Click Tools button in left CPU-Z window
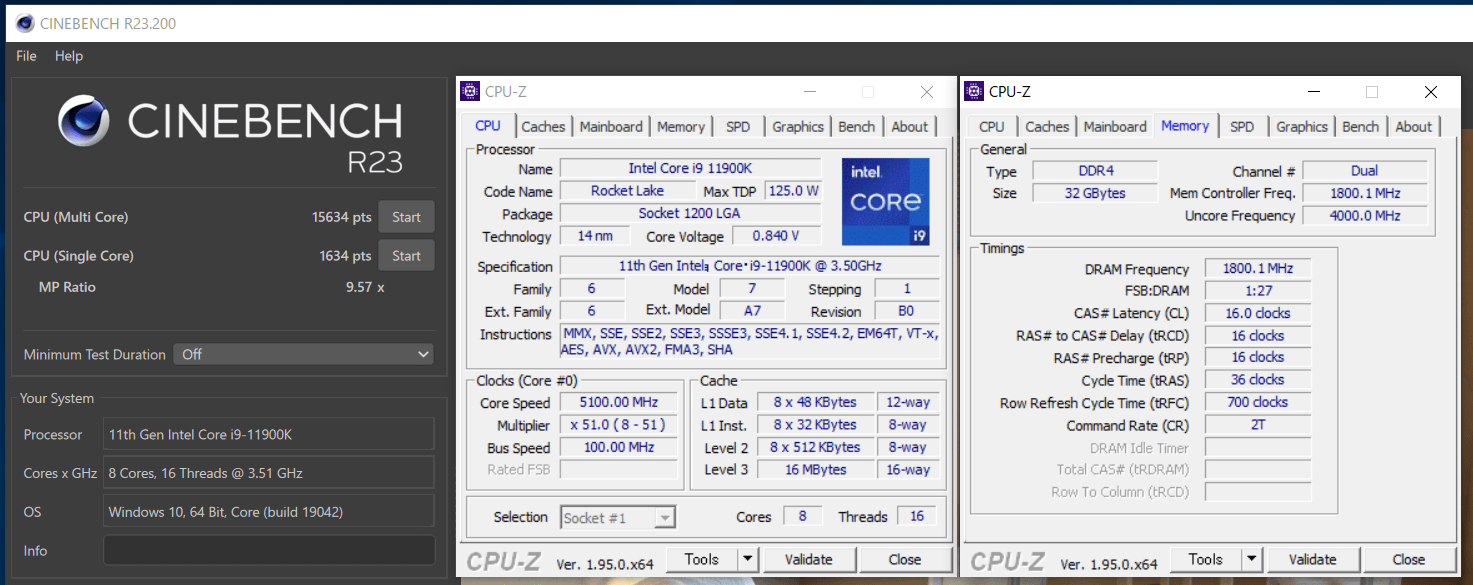The width and height of the screenshot is (1473, 585). pyautogui.click(x=701, y=559)
